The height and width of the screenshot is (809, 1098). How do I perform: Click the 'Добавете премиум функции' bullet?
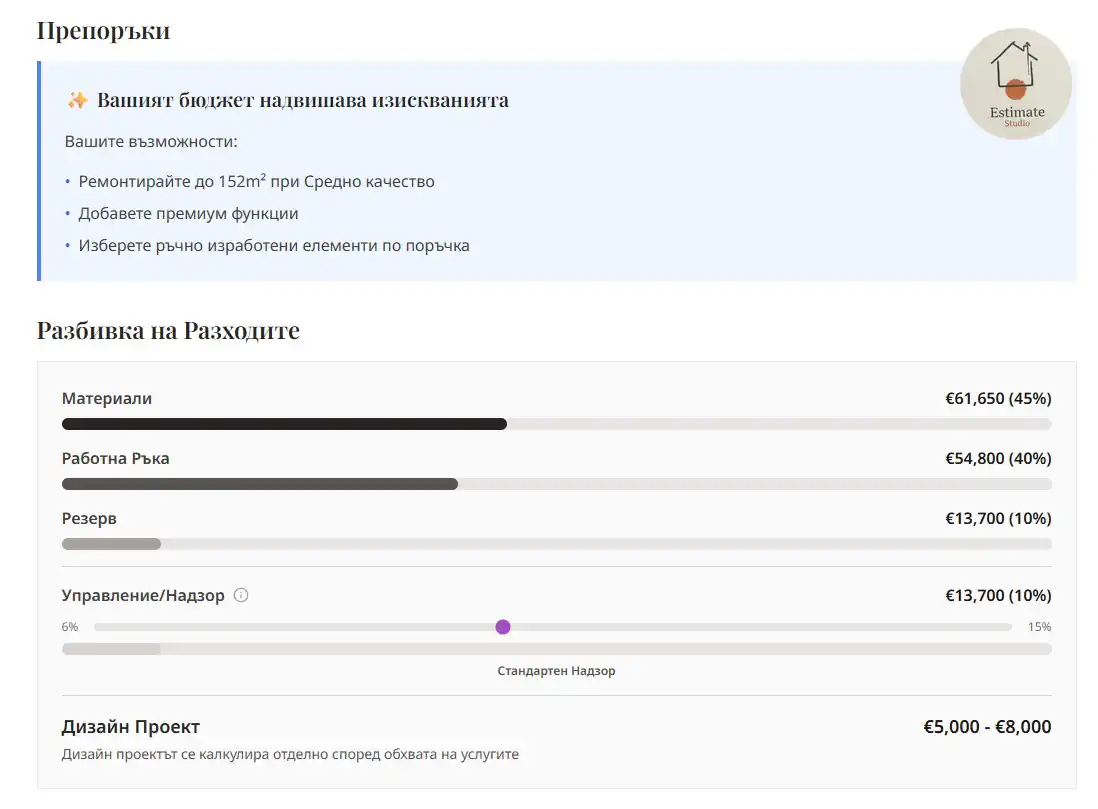[188, 213]
